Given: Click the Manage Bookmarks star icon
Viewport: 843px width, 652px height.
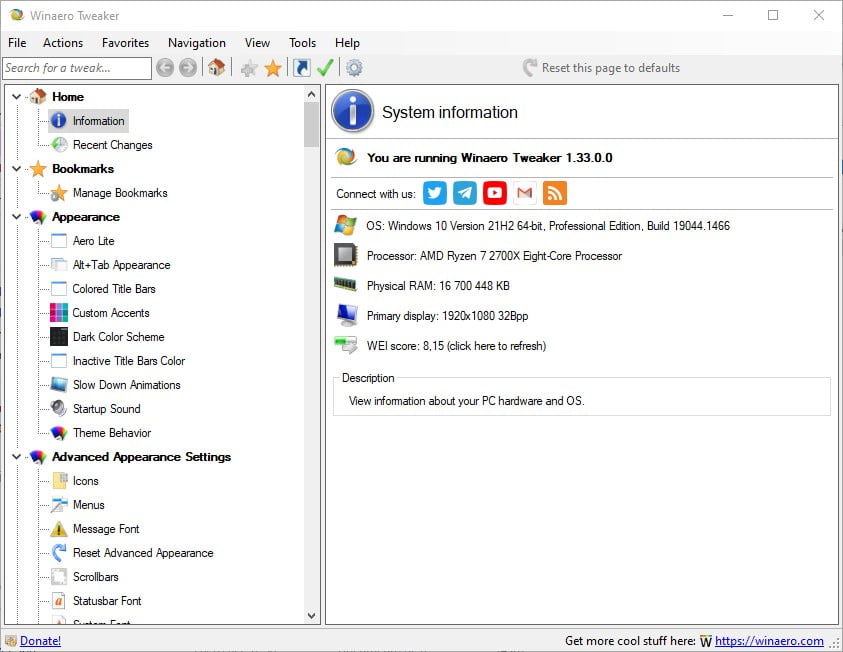Looking at the screenshot, I should point(59,192).
